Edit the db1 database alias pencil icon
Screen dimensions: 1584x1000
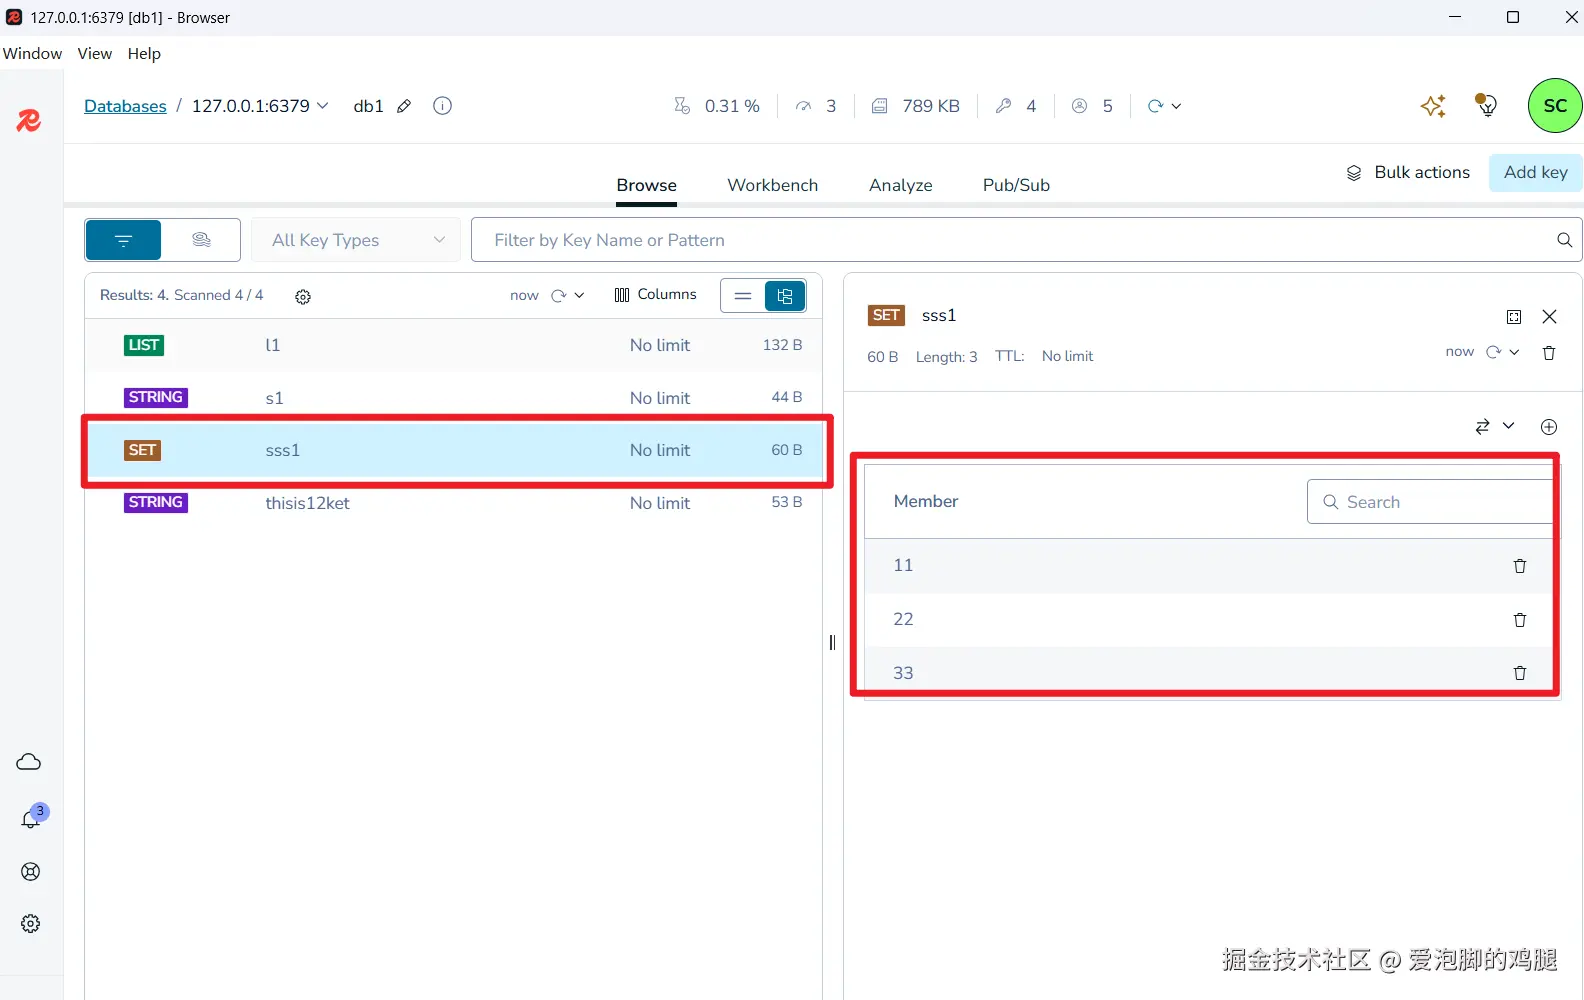tap(404, 106)
